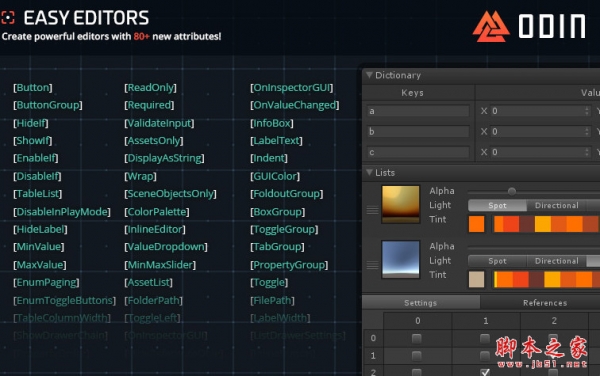Click the X value field in row a
600x376 pixels.
point(540,111)
